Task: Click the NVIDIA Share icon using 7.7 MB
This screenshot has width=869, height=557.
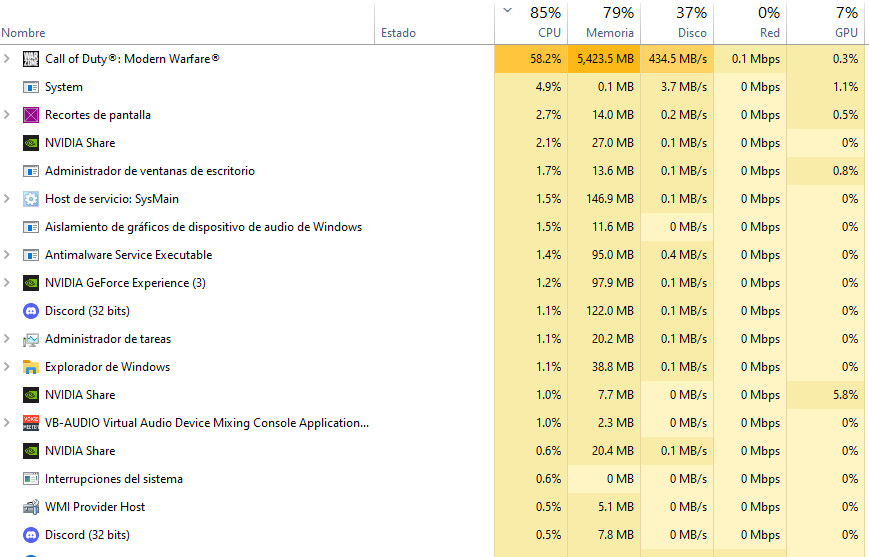Action: click(x=30, y=395)
